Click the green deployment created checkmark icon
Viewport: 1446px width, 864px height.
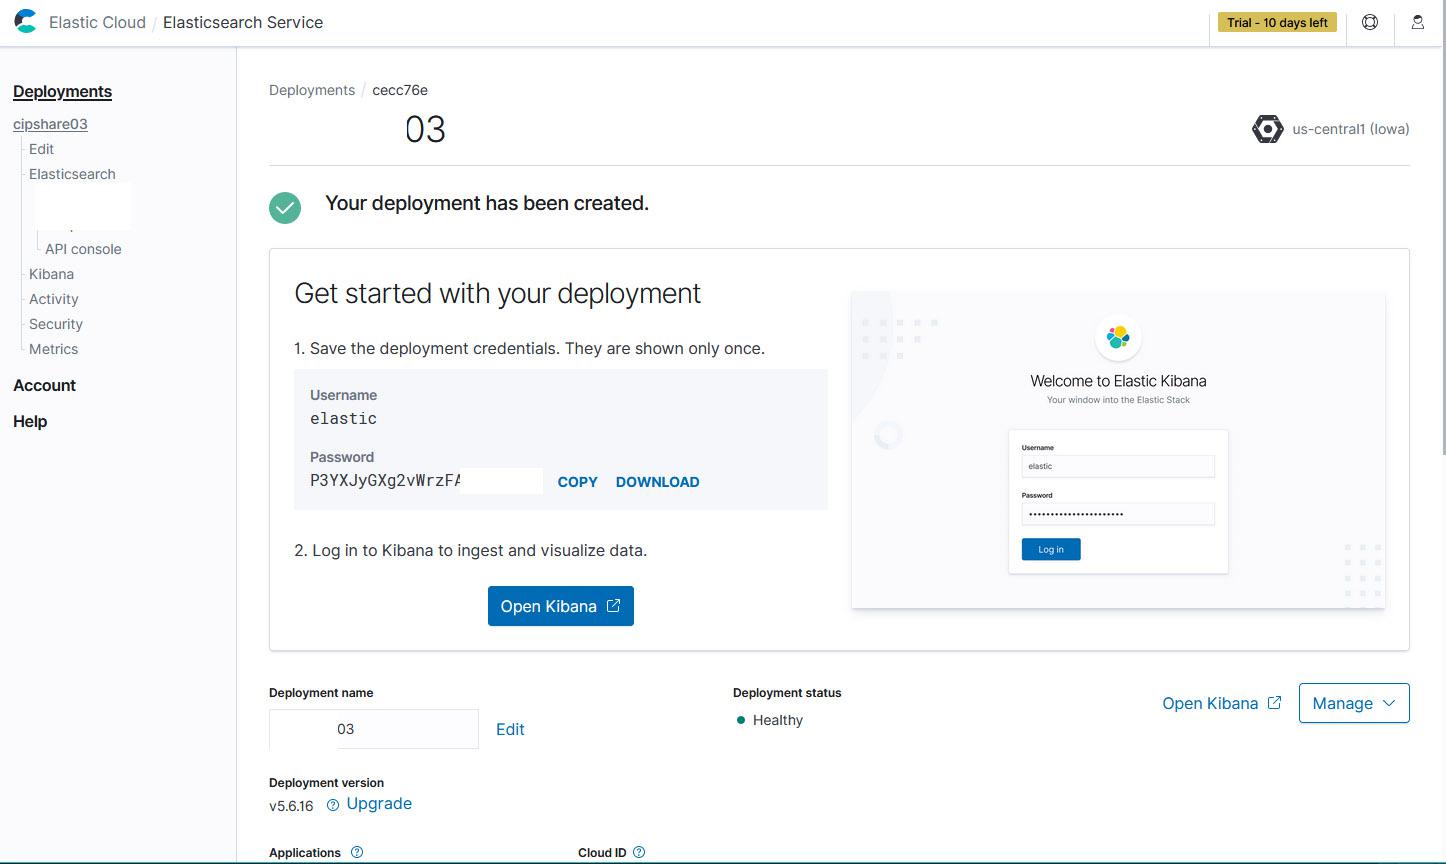pos(285,207)
